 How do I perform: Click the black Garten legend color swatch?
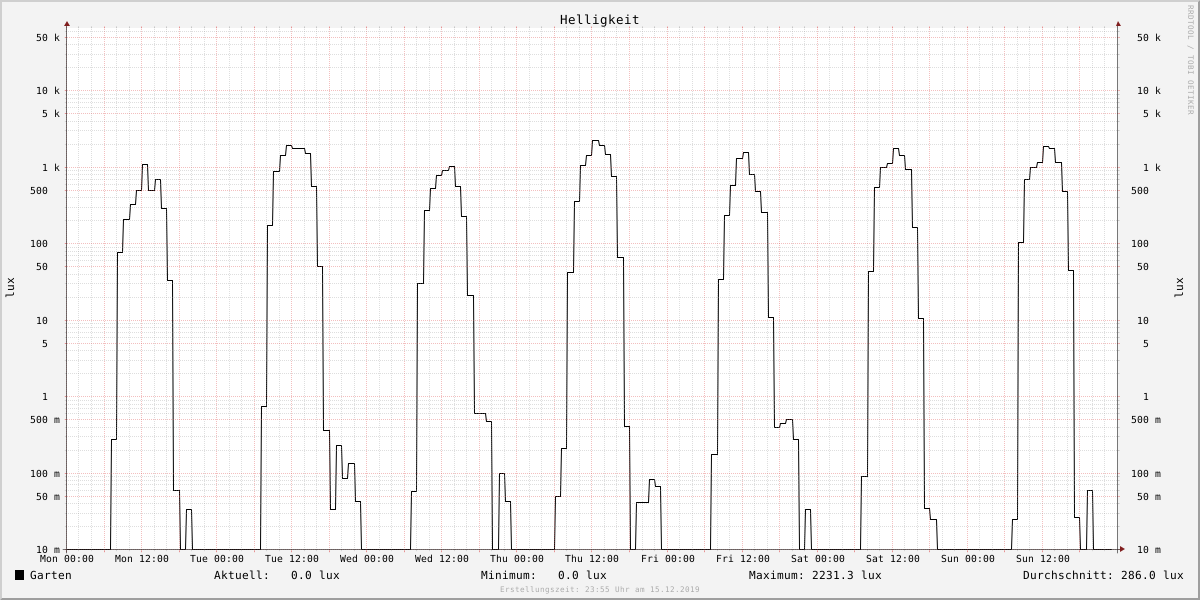(19, 575)
